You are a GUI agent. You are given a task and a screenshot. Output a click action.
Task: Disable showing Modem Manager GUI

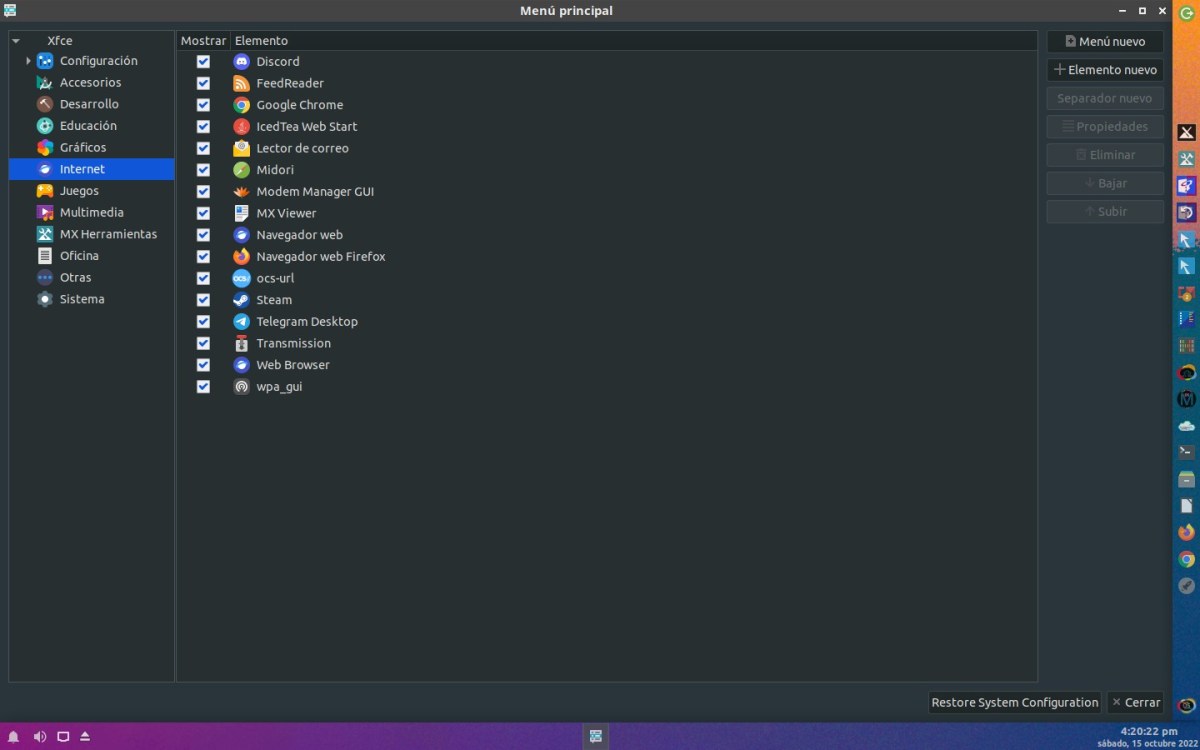(203, 192)
